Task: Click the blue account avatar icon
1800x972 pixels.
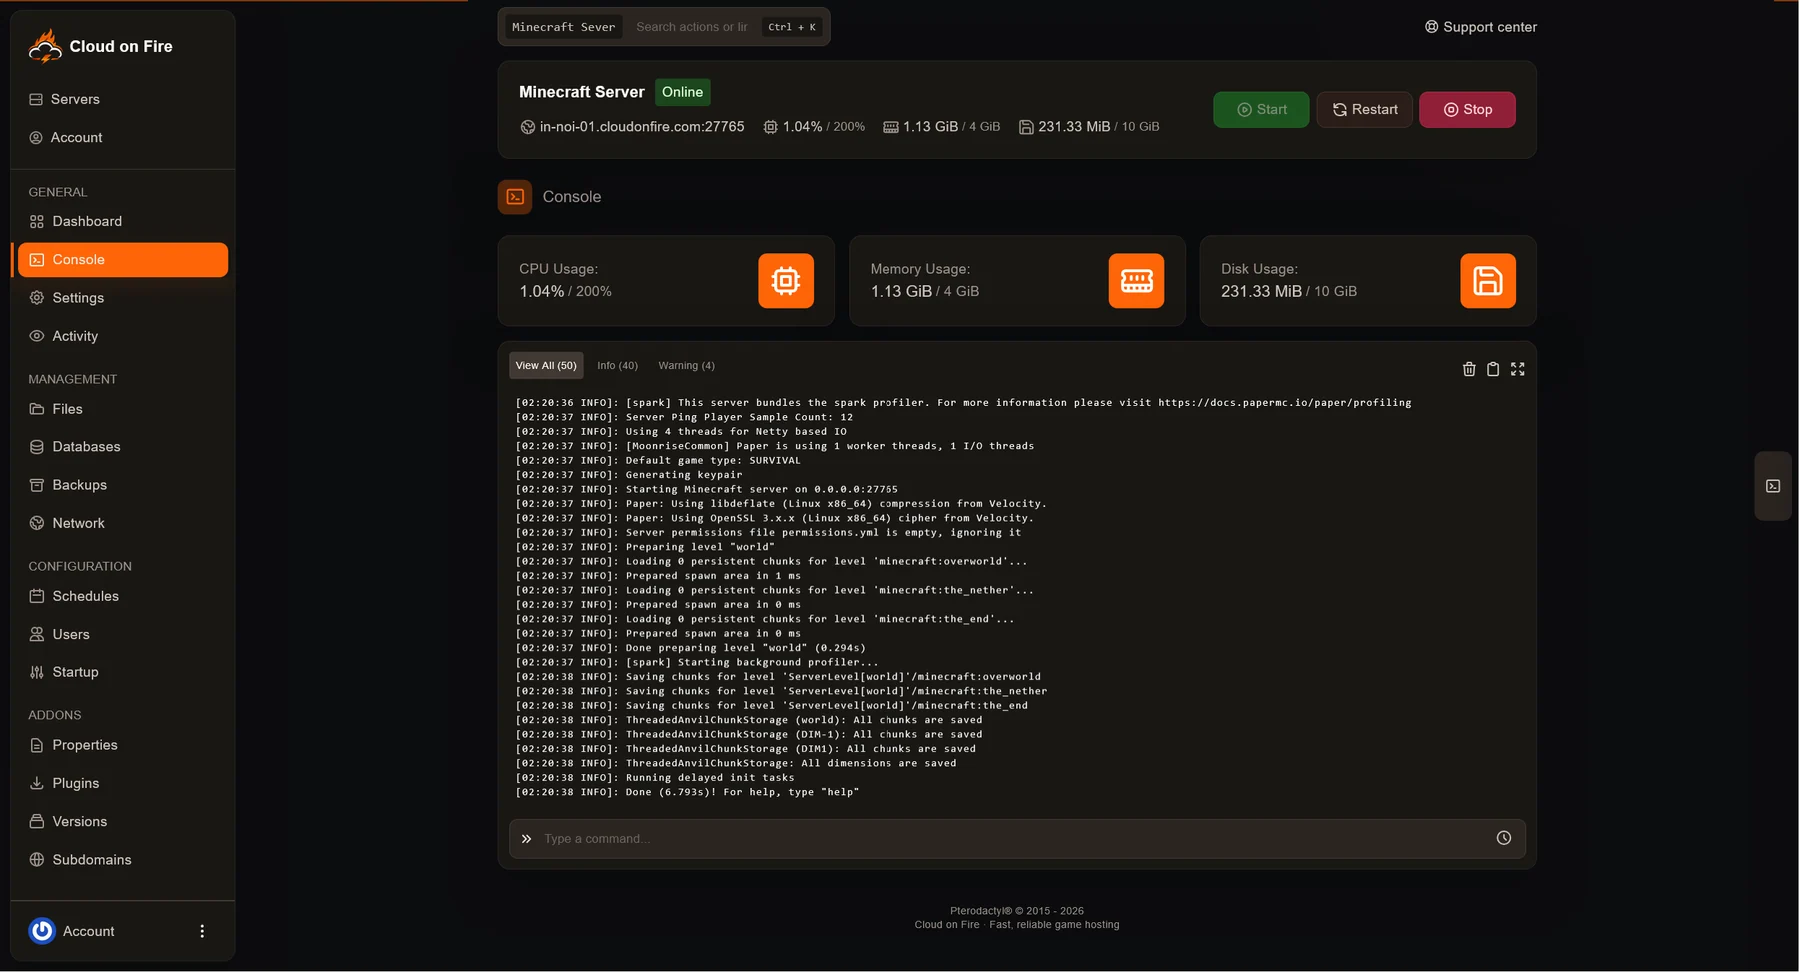Action: (42, 931)
